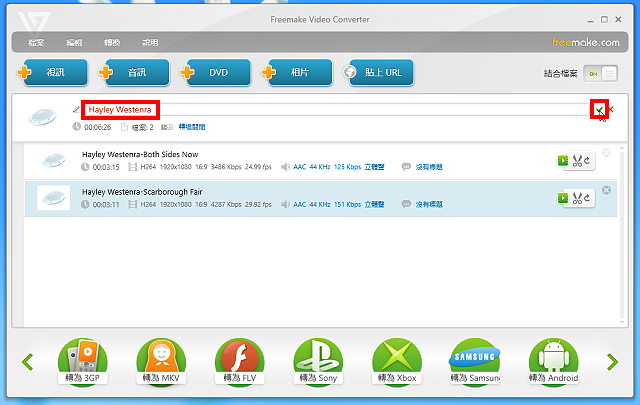Confirm the title with green checkmark
640x405 pixels.
point(599,109)
